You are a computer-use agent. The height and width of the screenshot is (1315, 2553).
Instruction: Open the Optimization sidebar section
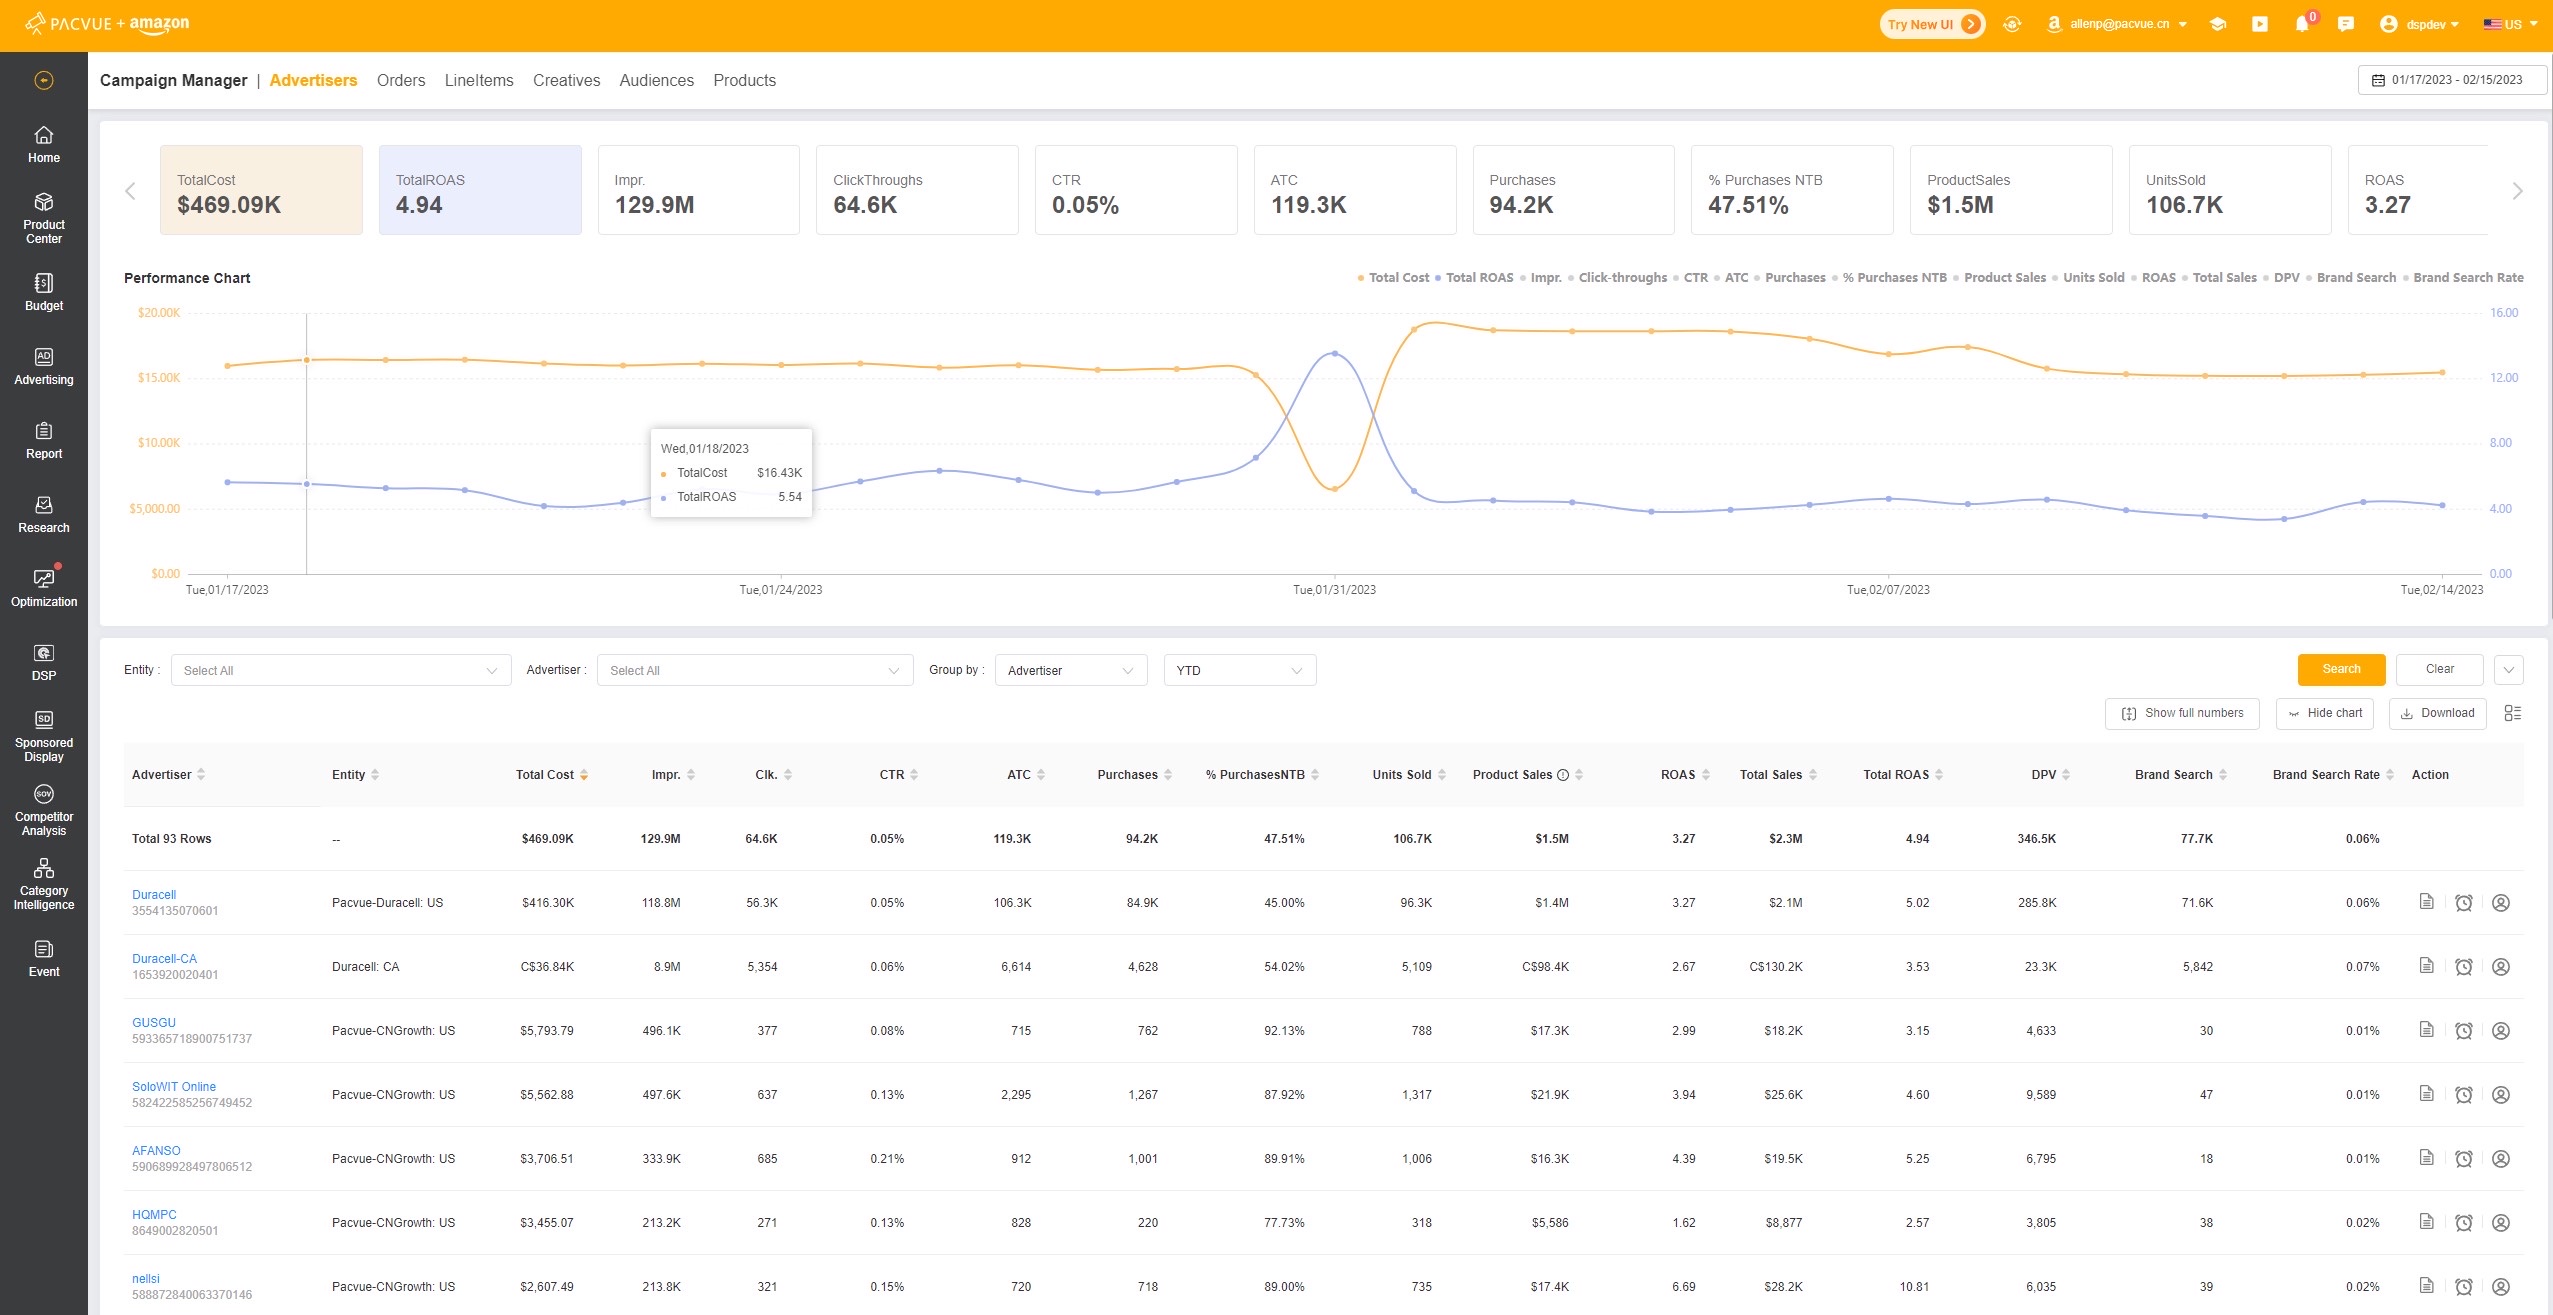pyautogui.click(x=44, y=588)
